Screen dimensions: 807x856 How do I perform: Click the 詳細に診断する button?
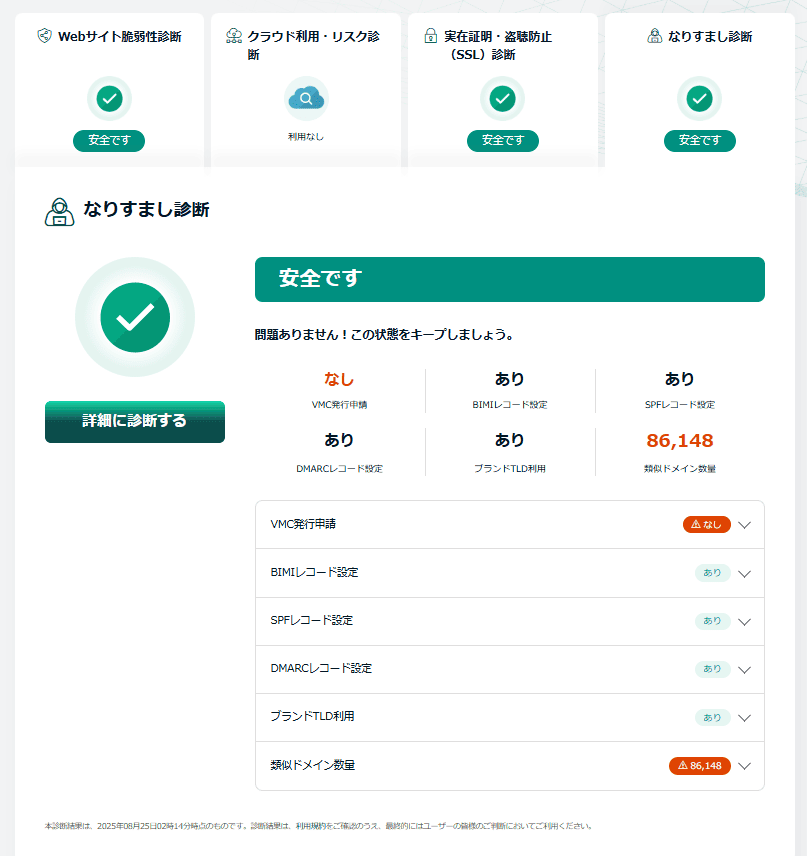(135, 421)
